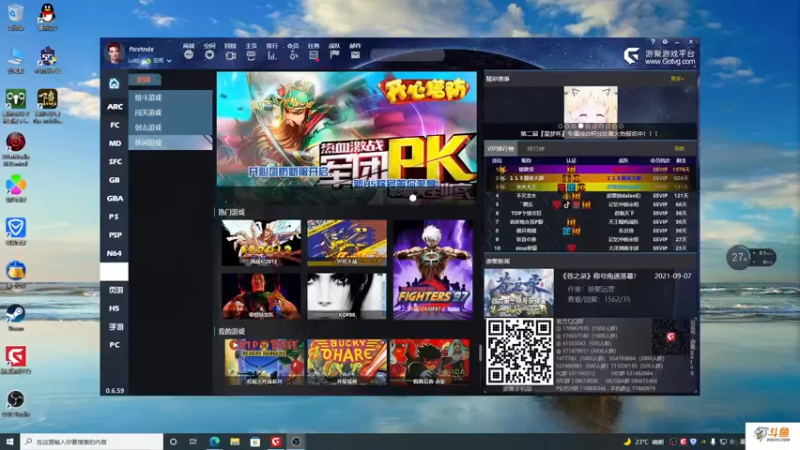Screen dimensions: 800x450
Task: Click the 苍之录 news thumbnail image
Action: point(519,292)
